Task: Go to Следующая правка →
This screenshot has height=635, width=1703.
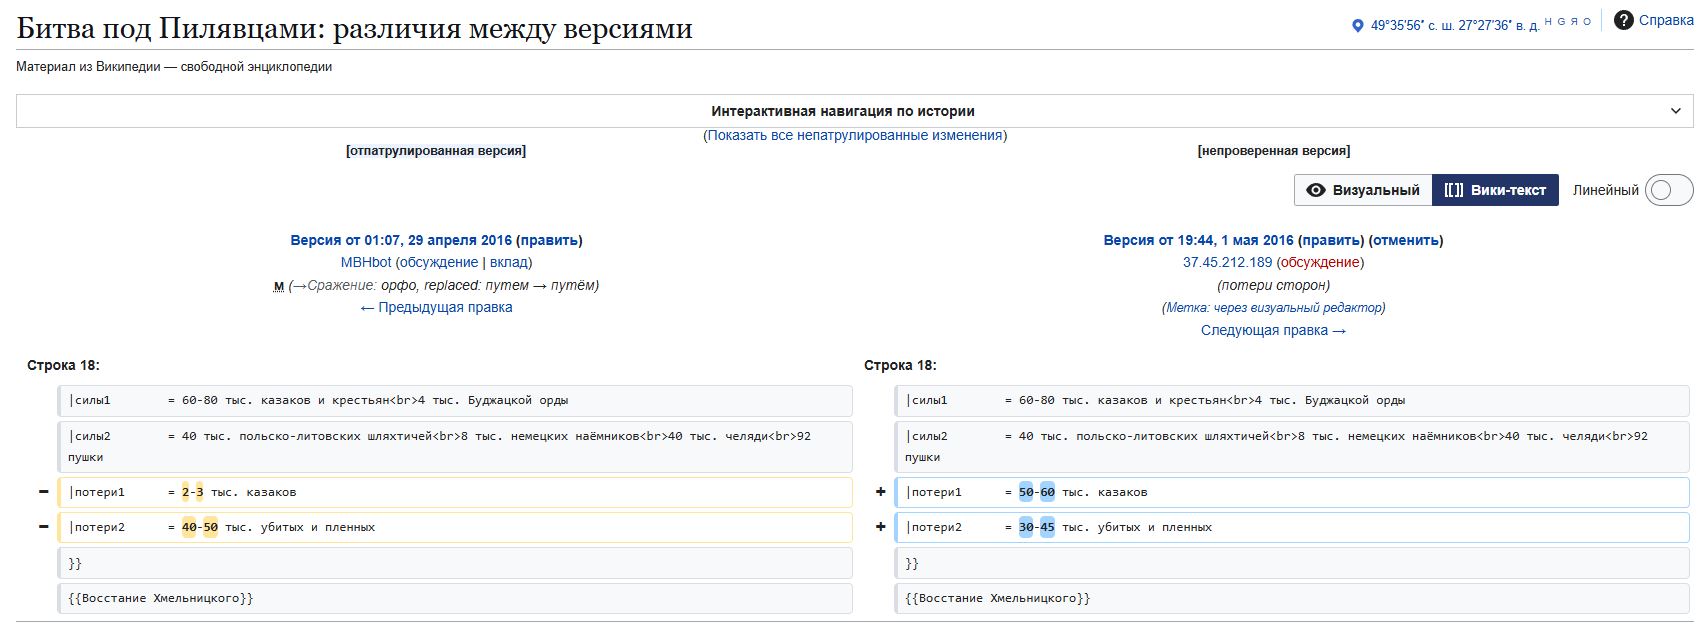Action: (x=1273, y=330)
